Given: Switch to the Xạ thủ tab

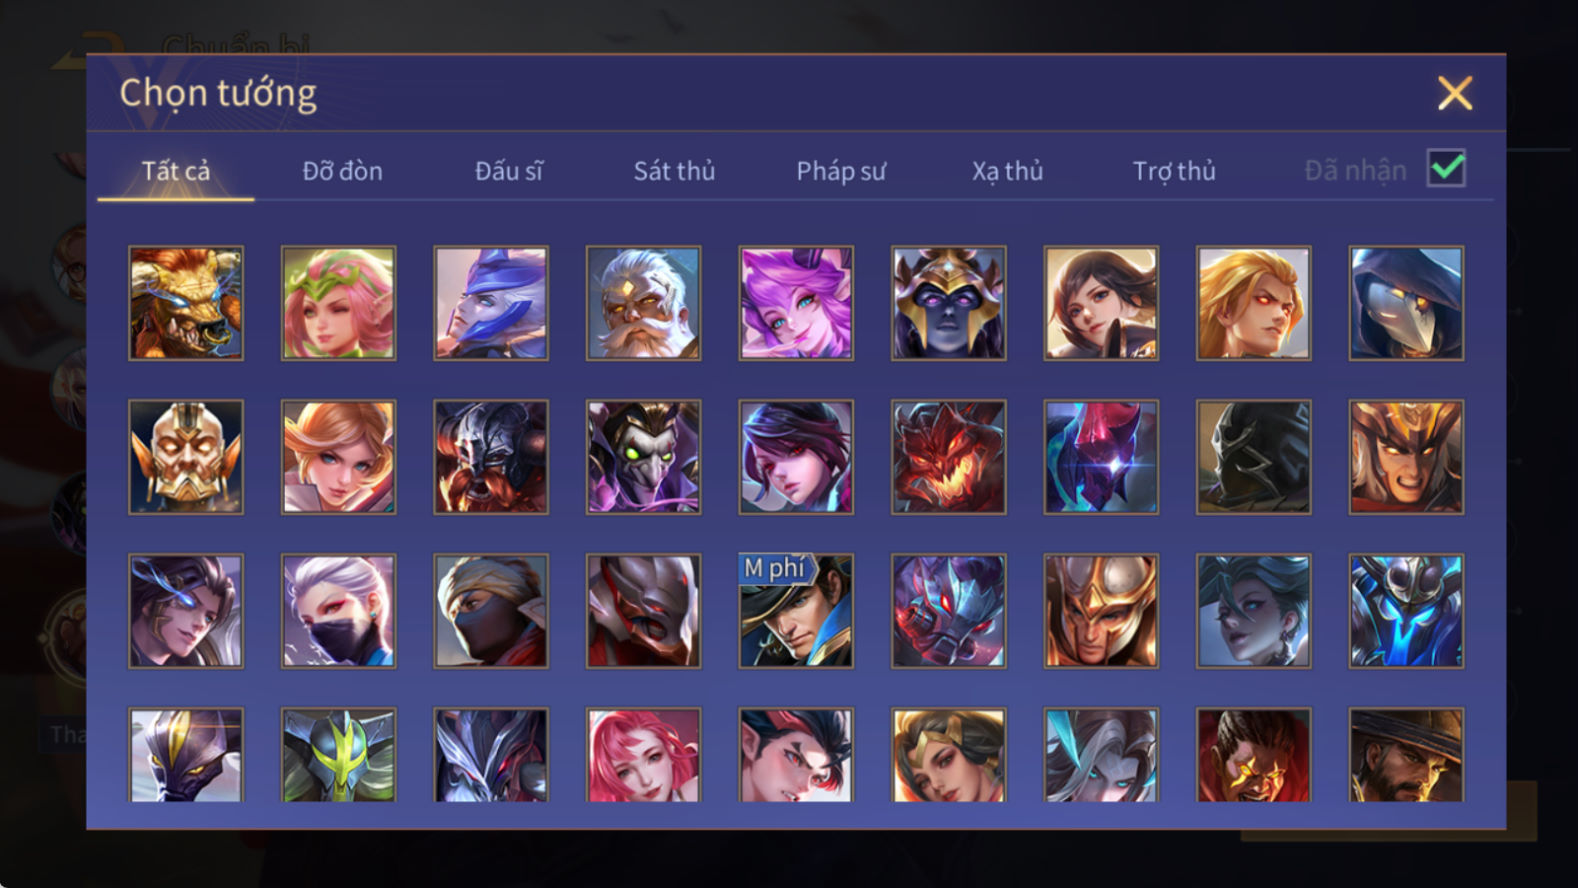Looking at the screenshot, I should click(1007, 171).
